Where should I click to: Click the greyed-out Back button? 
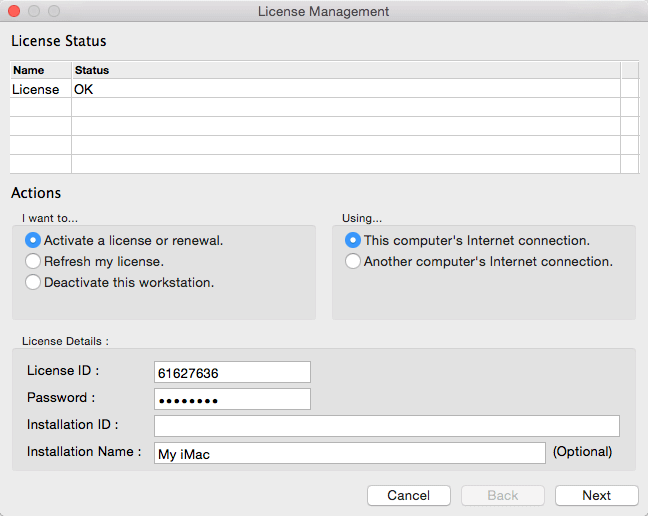pyautogui.click(x=502, y=495)
